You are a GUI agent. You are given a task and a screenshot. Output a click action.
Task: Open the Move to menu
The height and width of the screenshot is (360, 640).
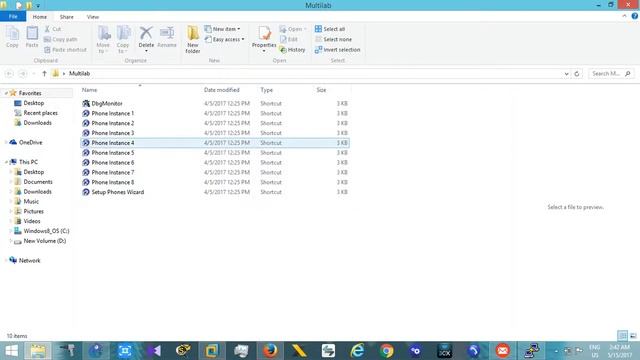tap(103, 39)
